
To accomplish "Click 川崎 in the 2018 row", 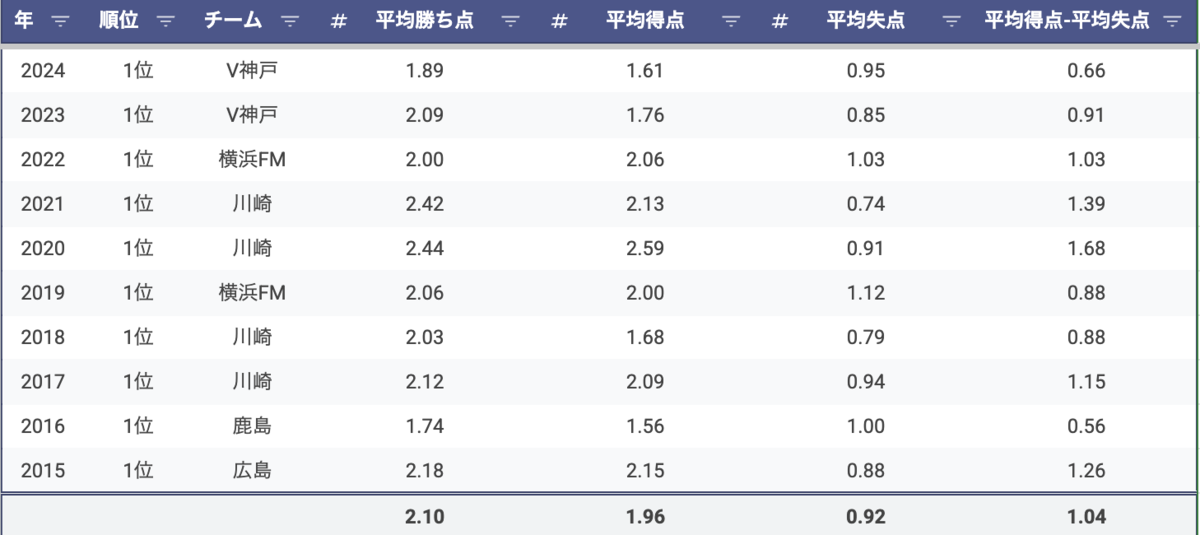I will click(x=252, y=337).
